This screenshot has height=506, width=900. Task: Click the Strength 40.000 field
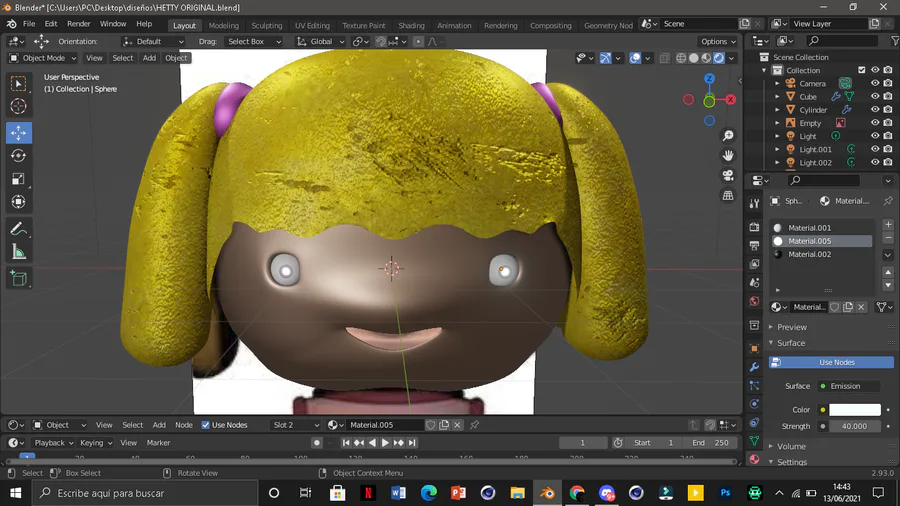click(855, 426)
